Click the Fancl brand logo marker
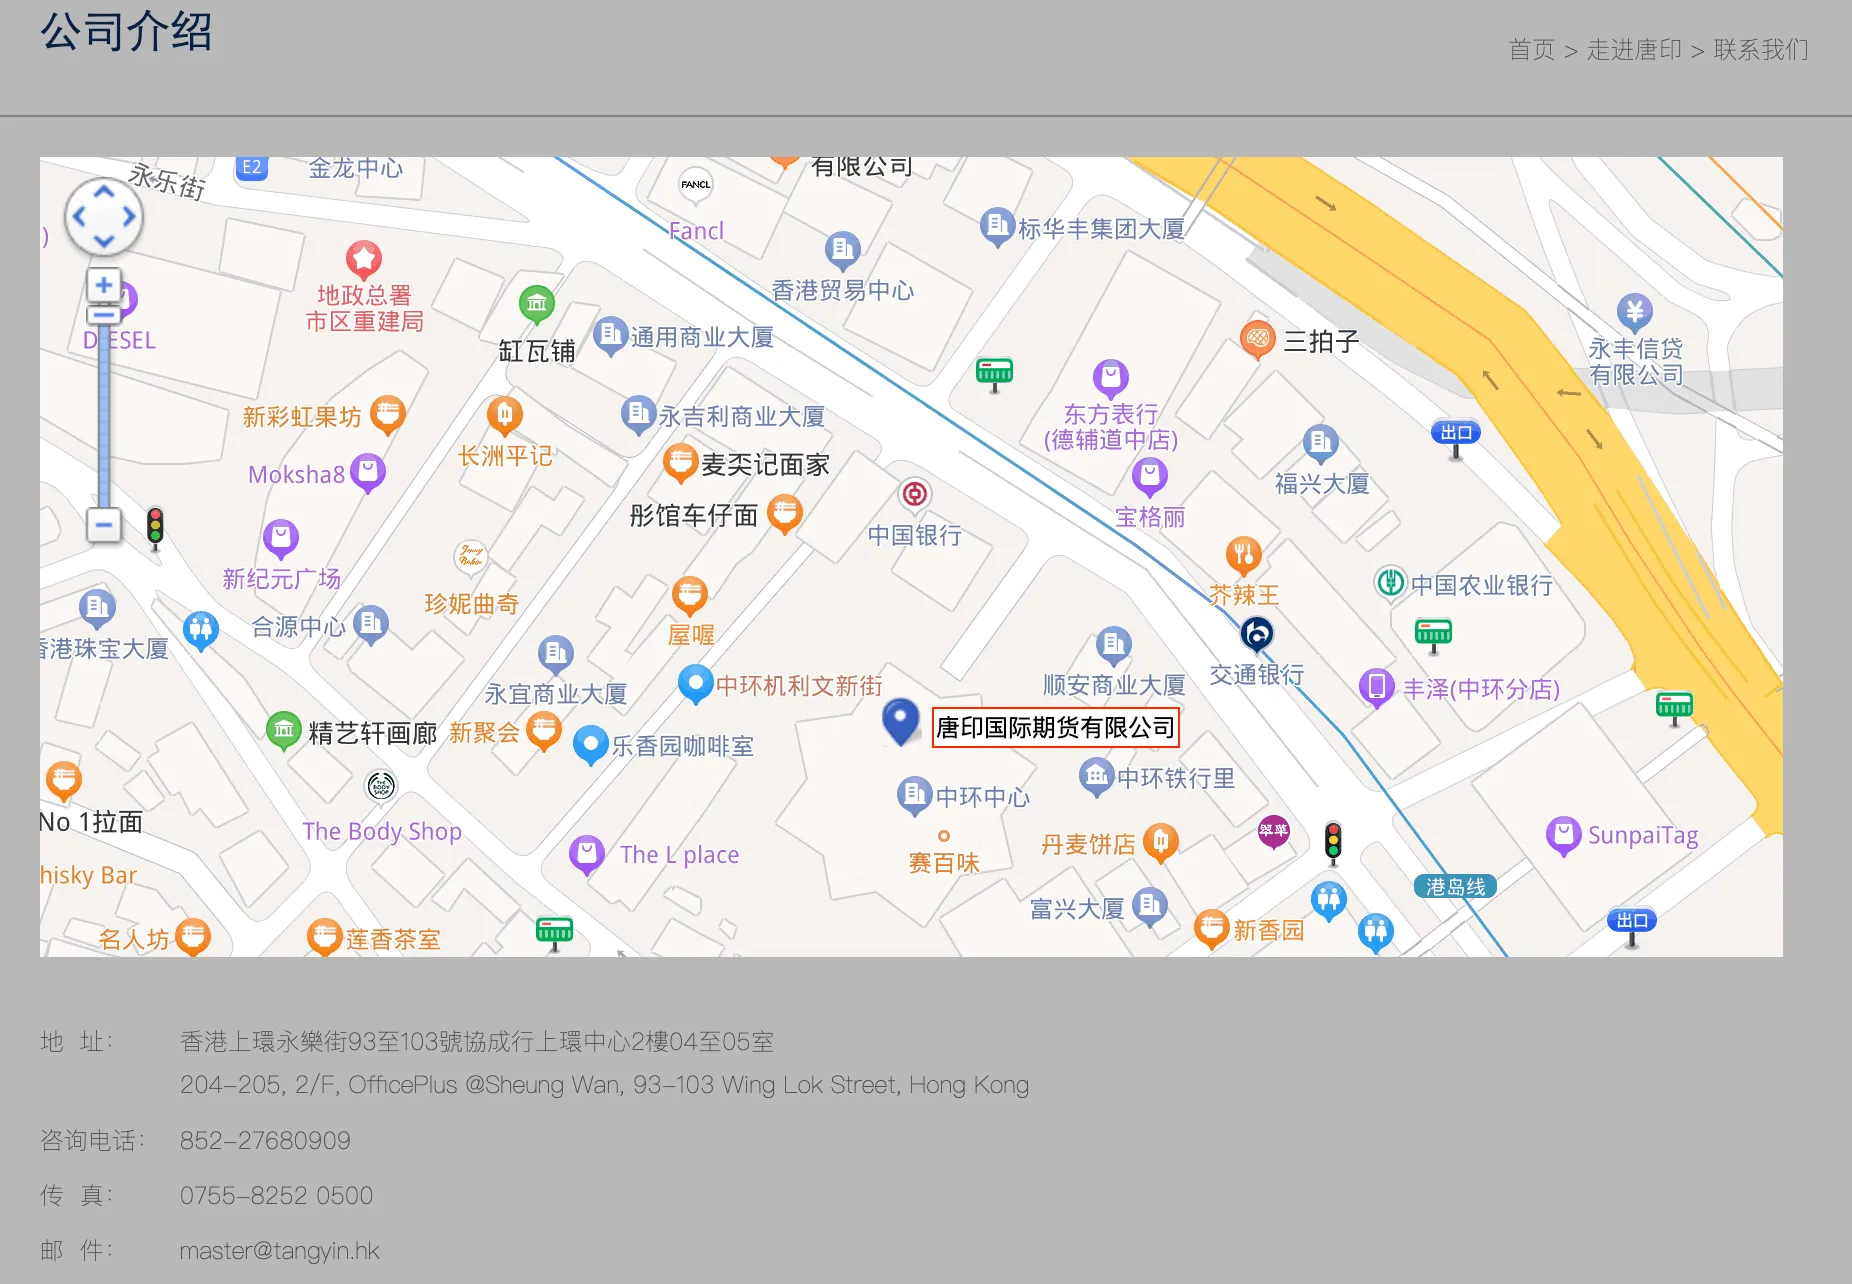The image size is (1852, 1284). tap(696, 185)
